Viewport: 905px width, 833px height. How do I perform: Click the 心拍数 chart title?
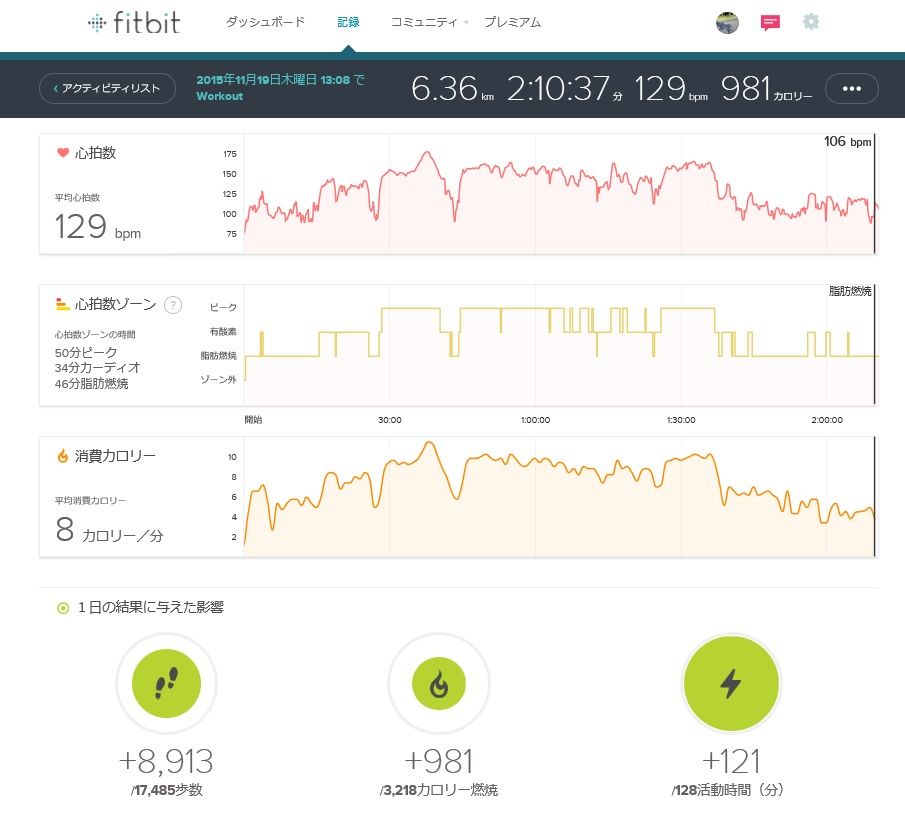pos(95,153)
